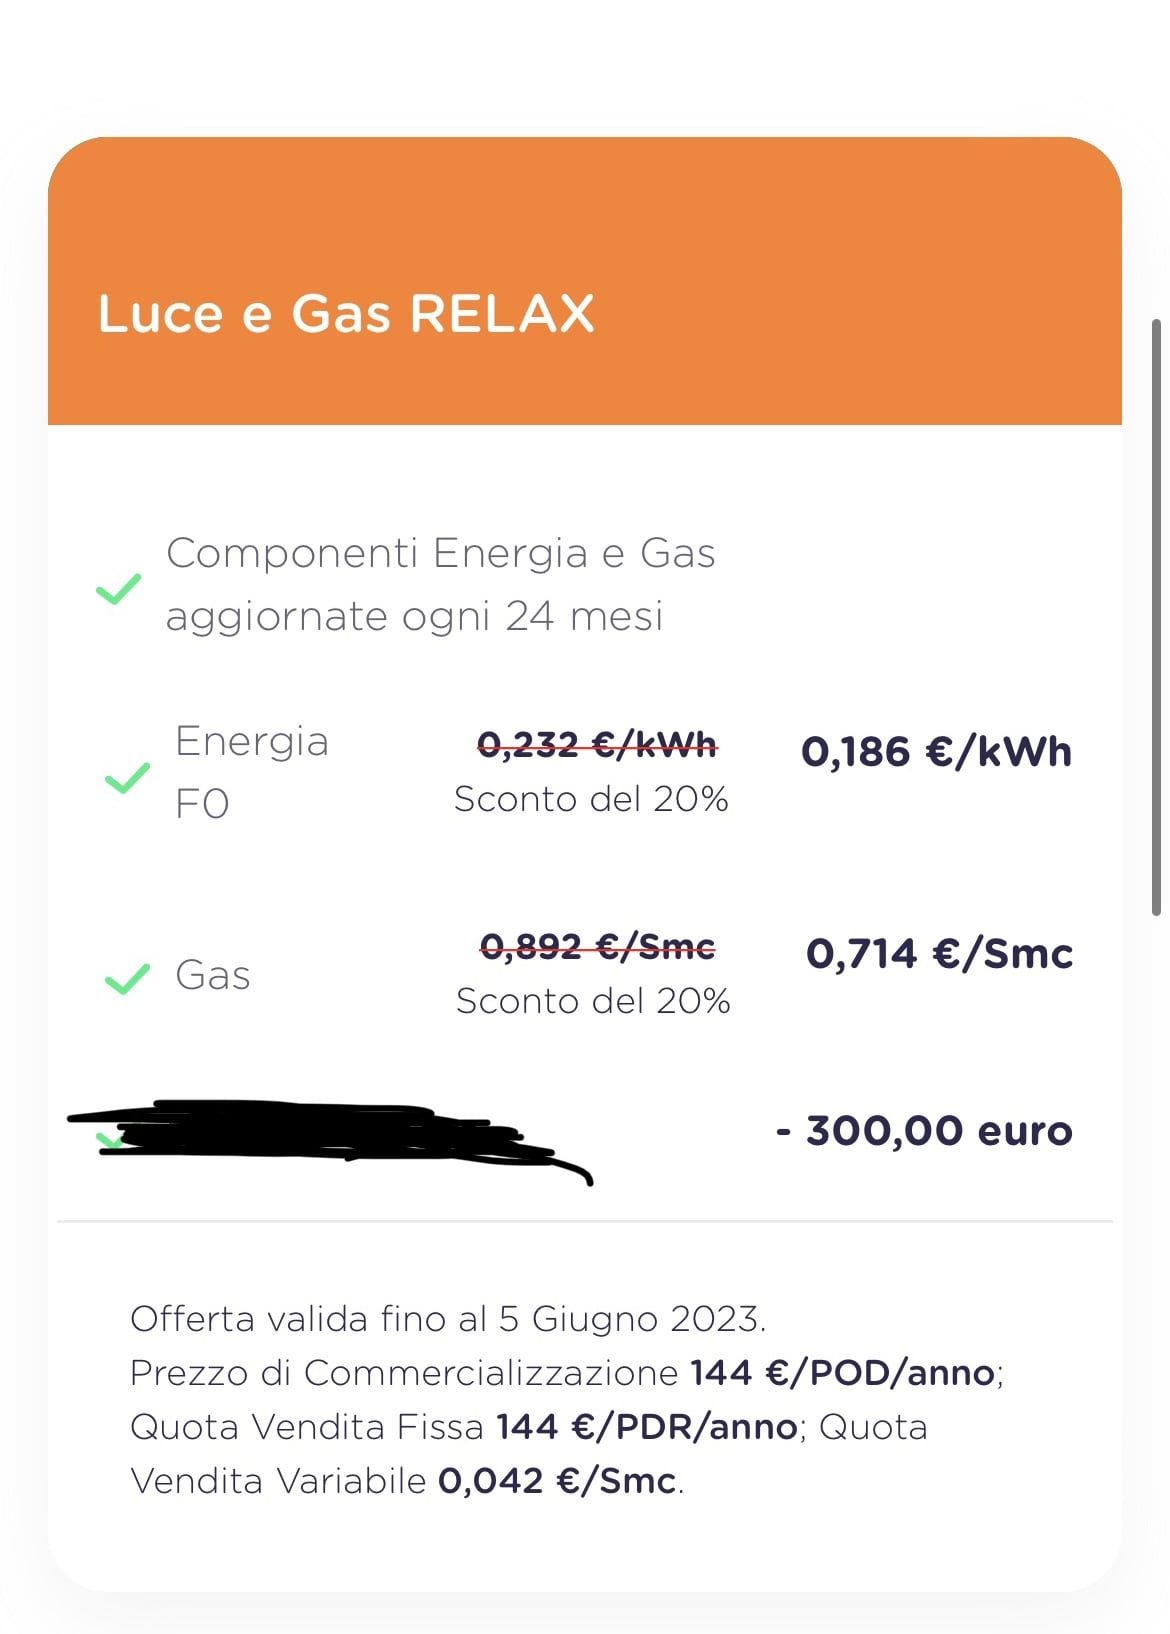Click the crossed-out 0,232 €/kWh price

597,744
